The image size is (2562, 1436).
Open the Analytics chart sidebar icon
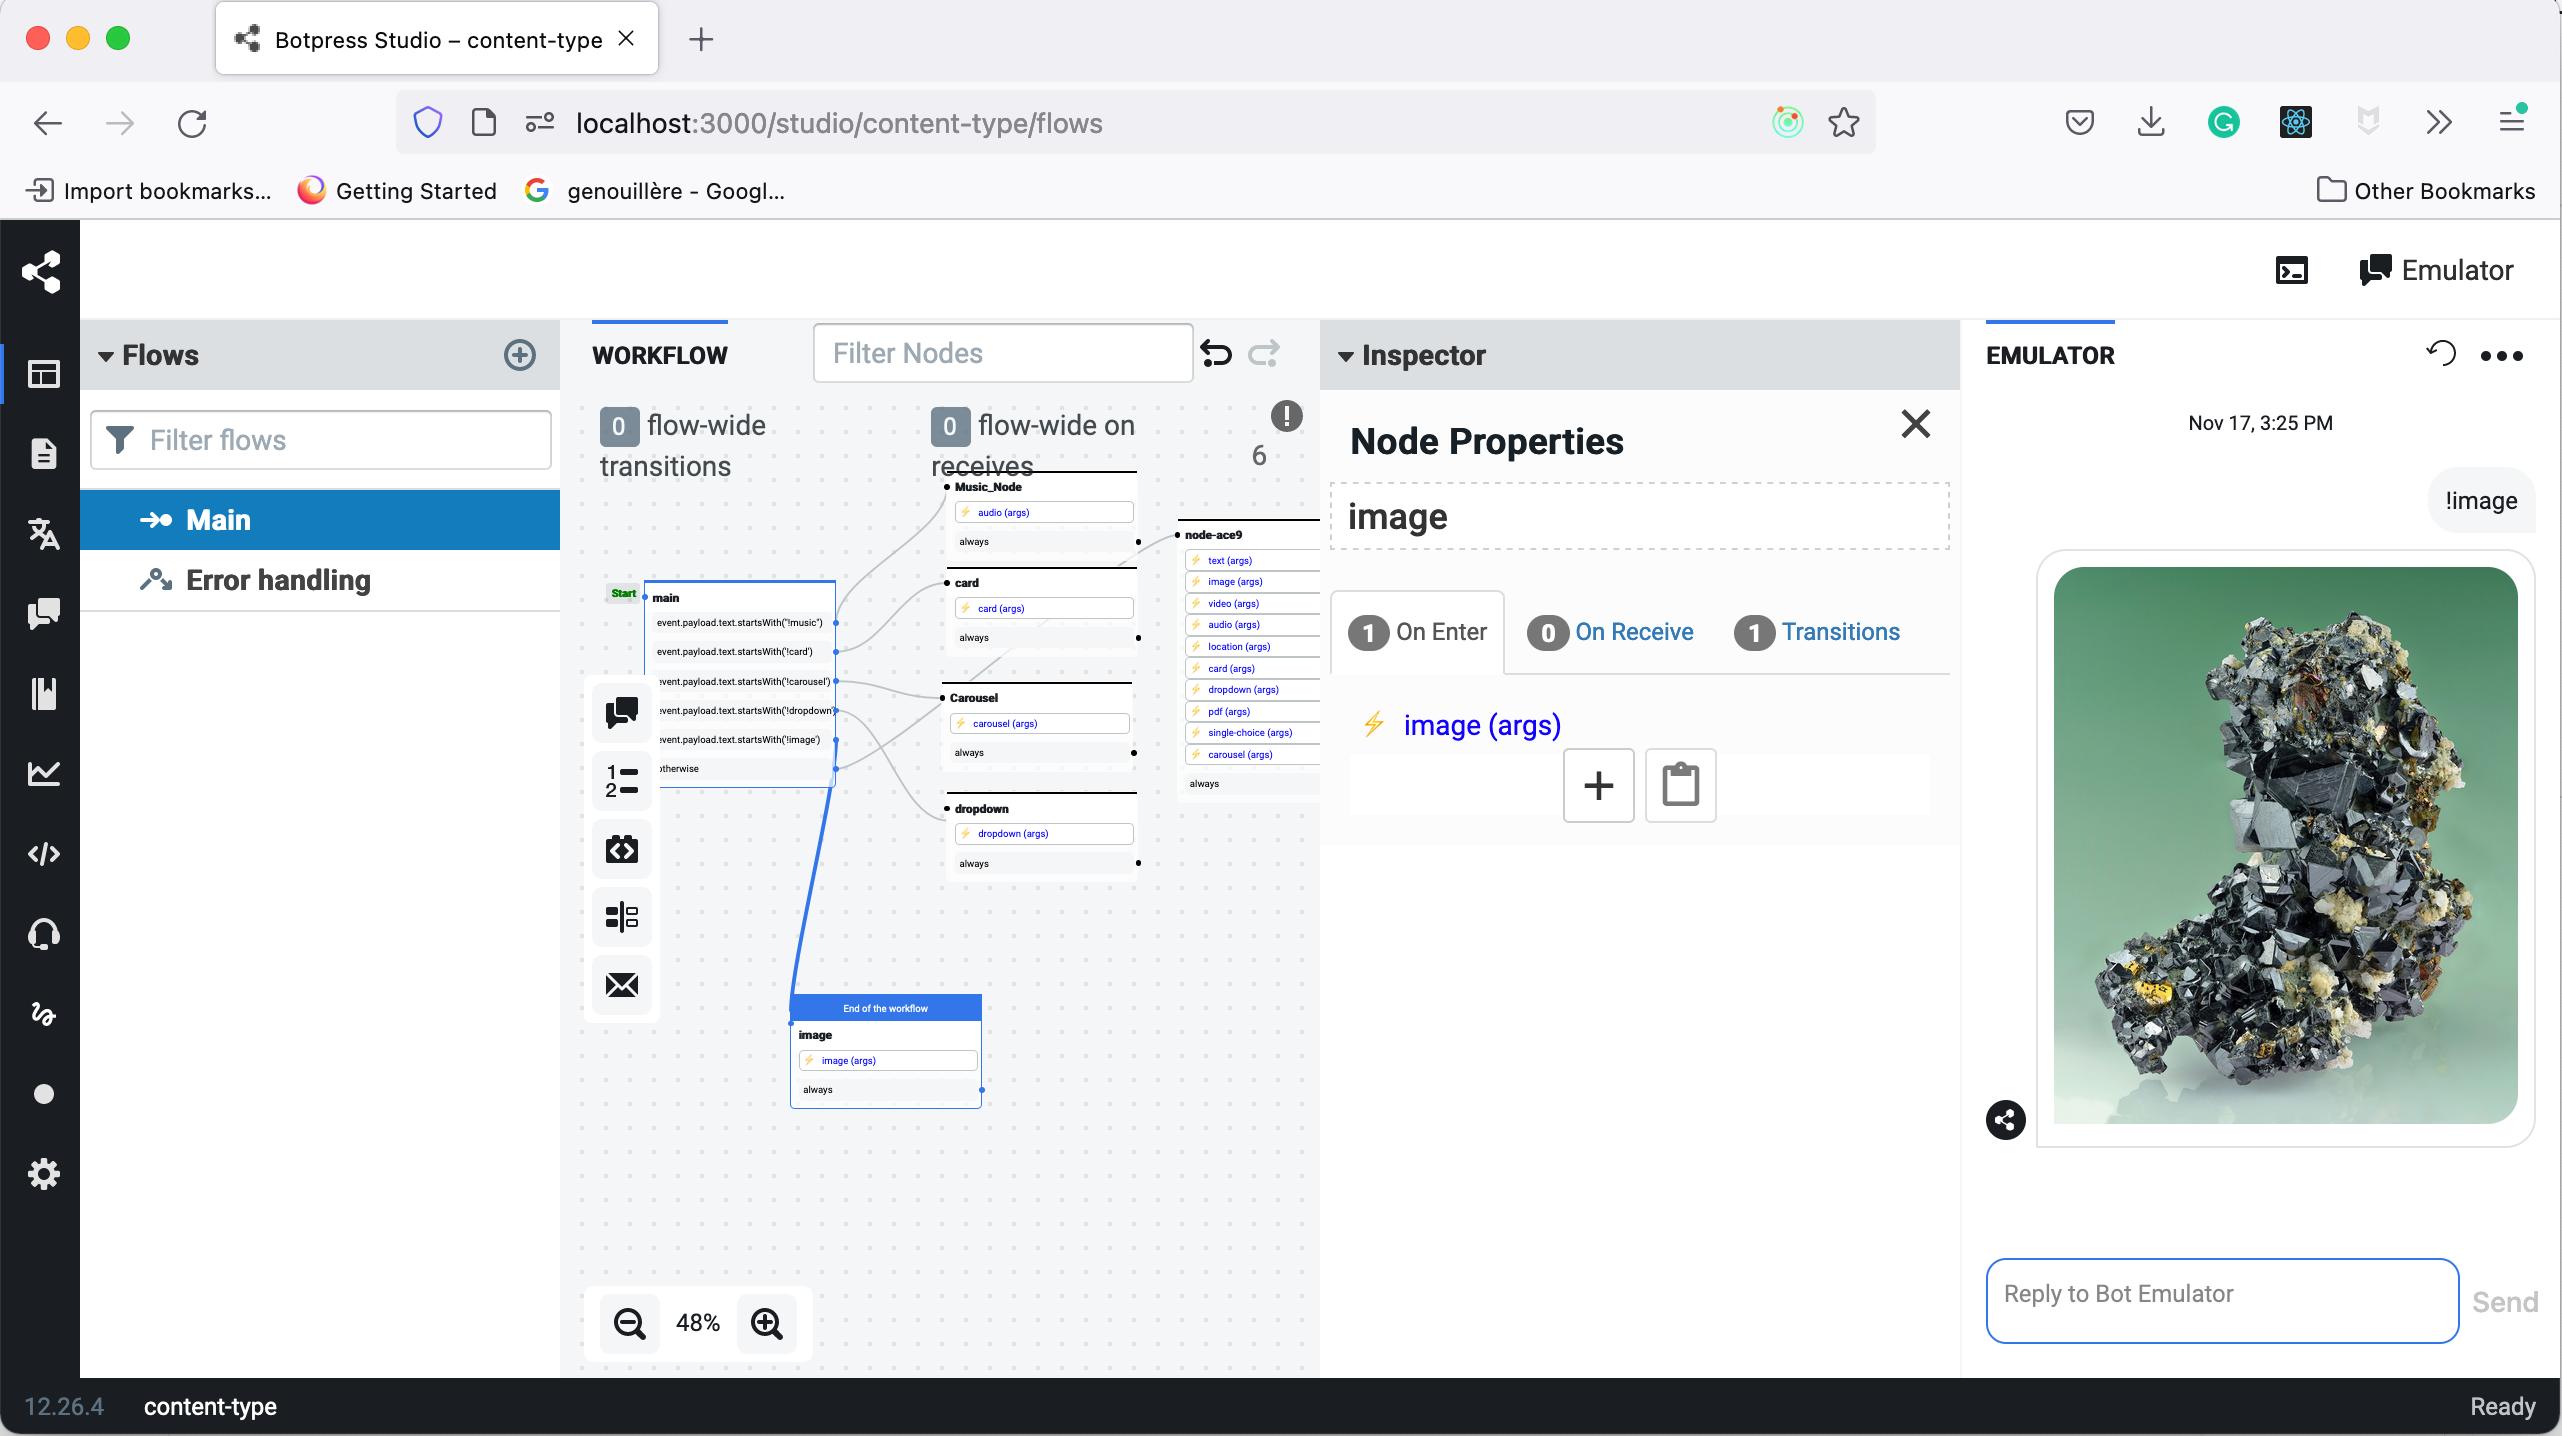(x=43, y=773)
